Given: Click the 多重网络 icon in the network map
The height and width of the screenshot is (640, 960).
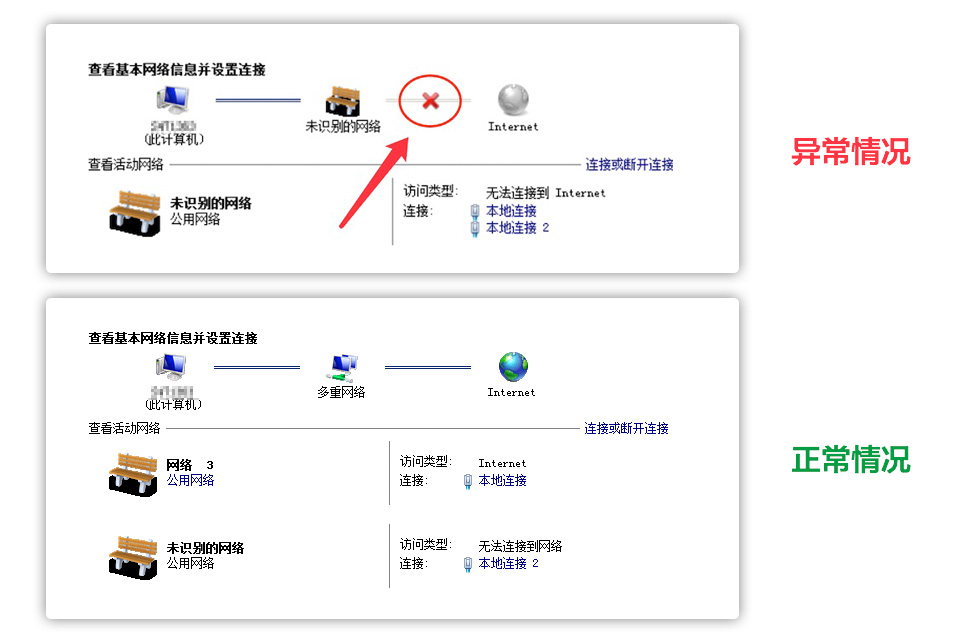Looking at the screenshot, I should coord(342,367).
